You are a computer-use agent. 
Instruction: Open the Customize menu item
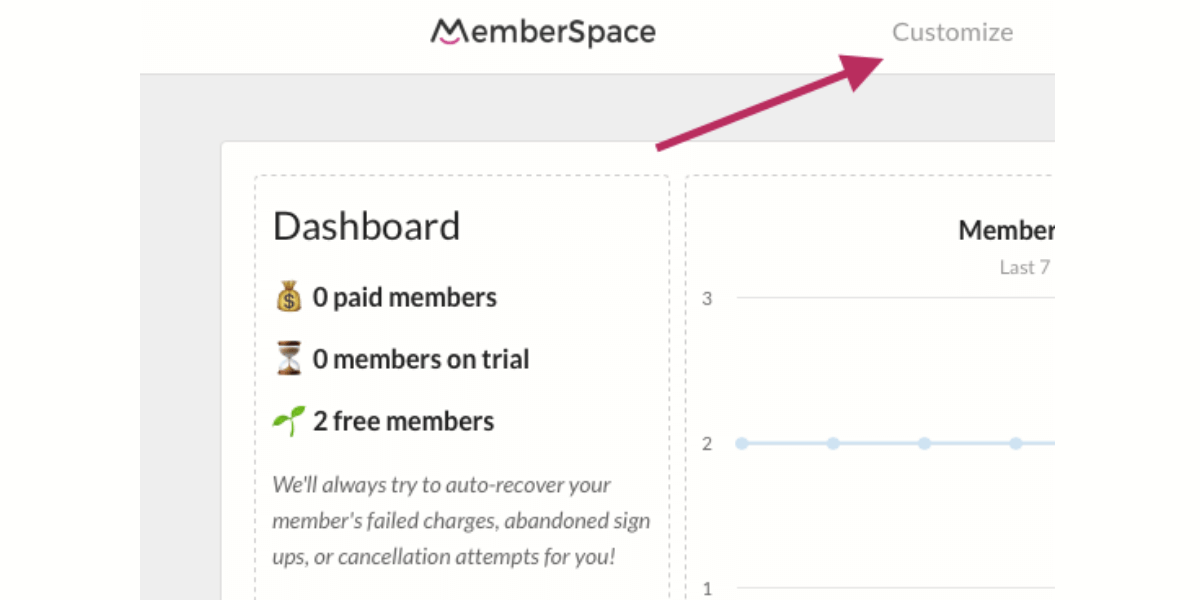(x=952, y=32)
